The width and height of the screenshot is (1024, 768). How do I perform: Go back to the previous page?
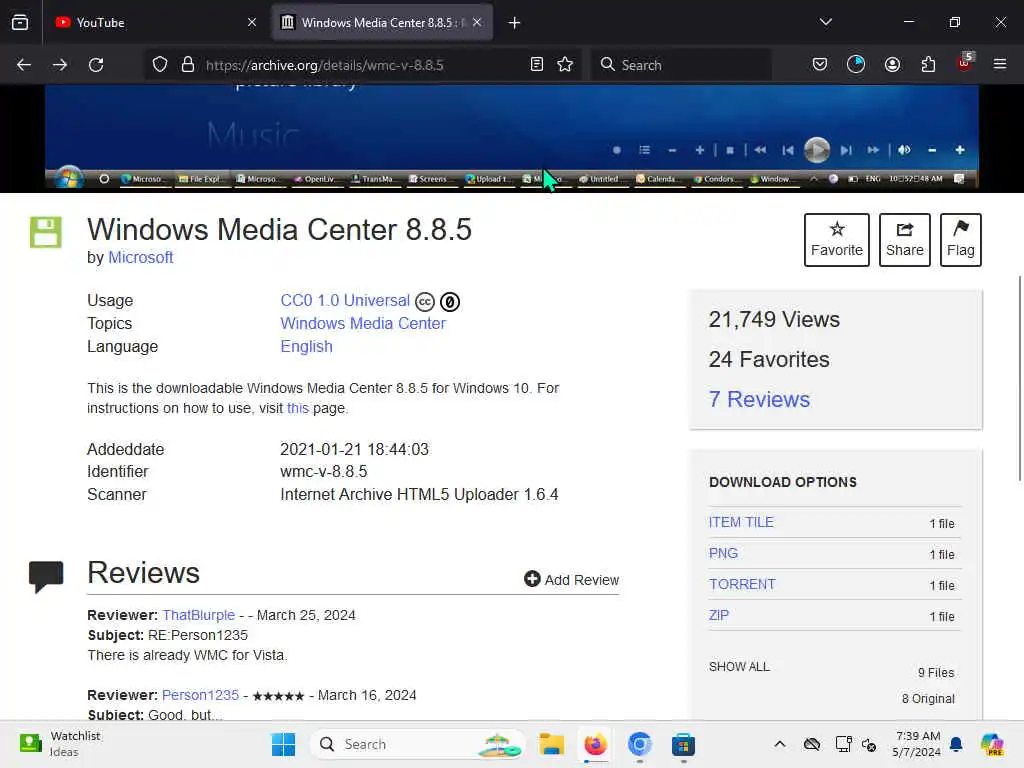click(x=24, y=65)
